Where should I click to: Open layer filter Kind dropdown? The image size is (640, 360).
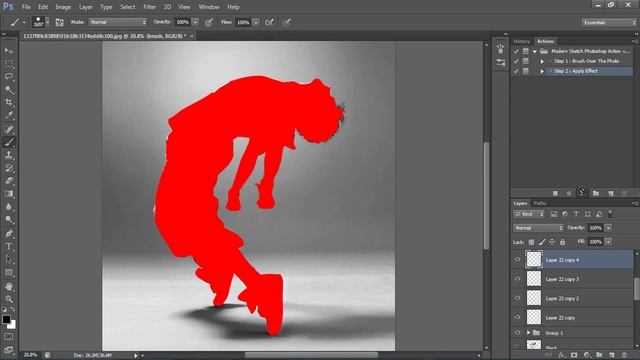[x=529, y=214]
